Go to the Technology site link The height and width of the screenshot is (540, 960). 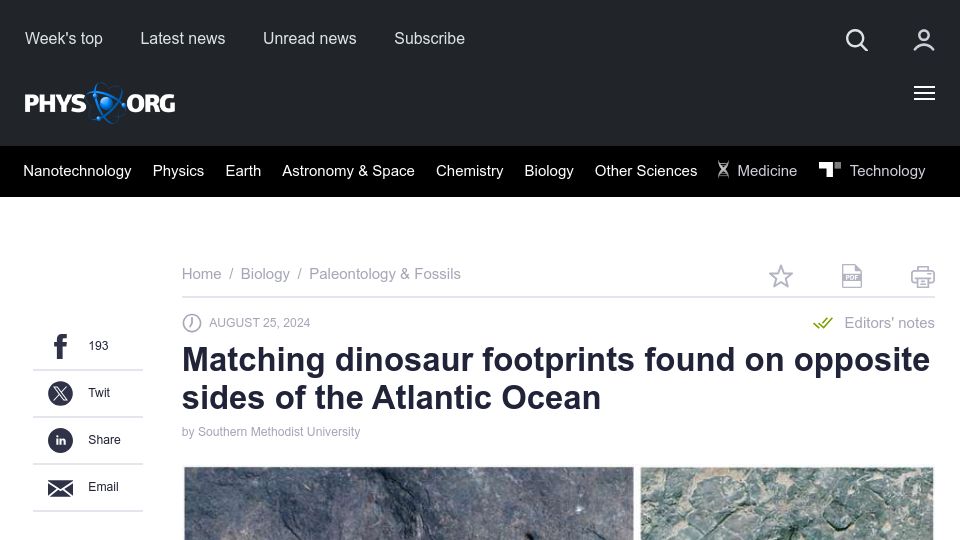pos(887,171)
